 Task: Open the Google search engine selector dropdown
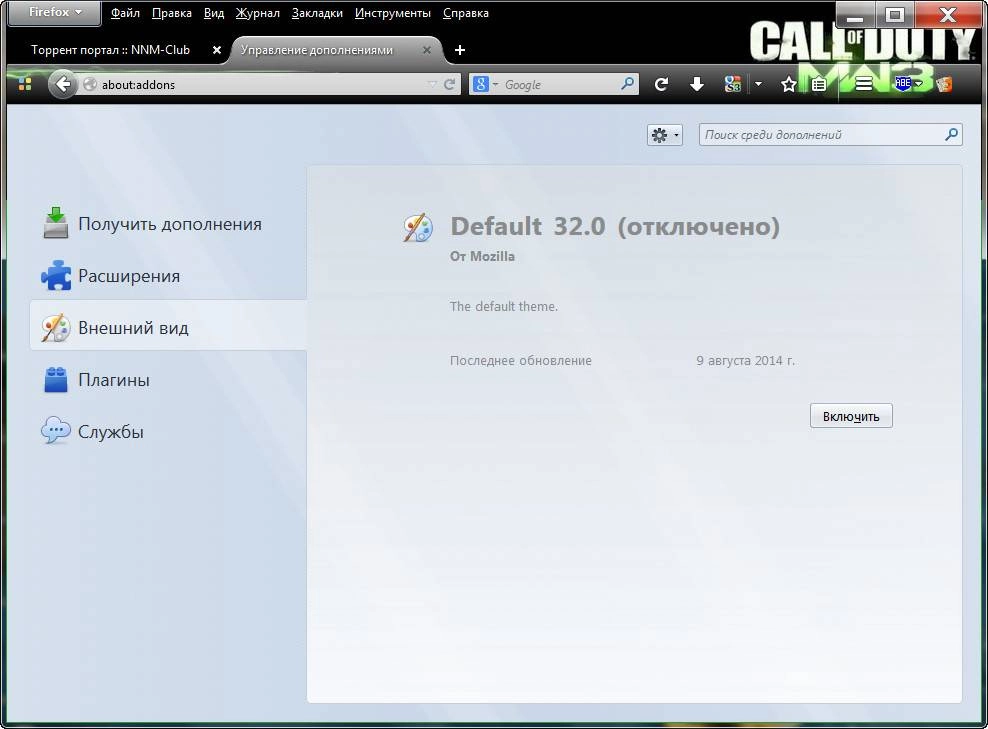[x=485, y=84]
